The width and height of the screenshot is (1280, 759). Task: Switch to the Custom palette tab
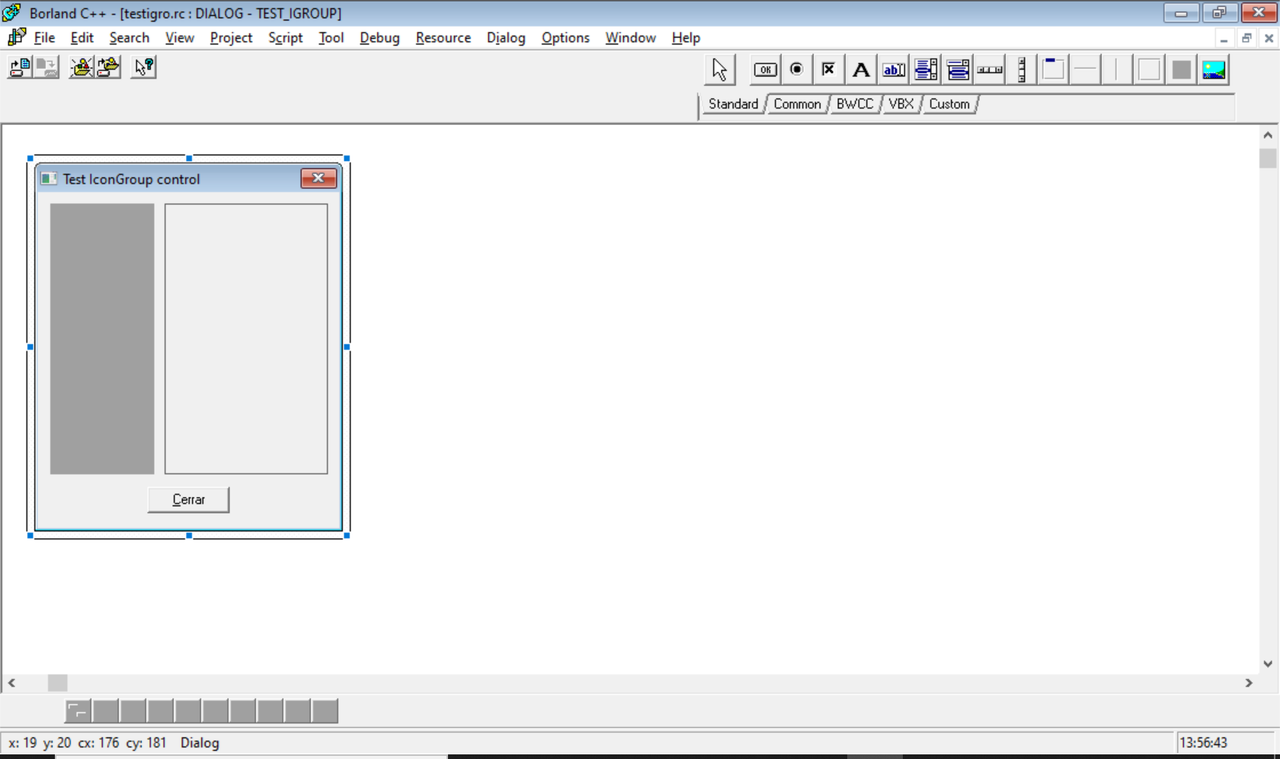[949, 104]
